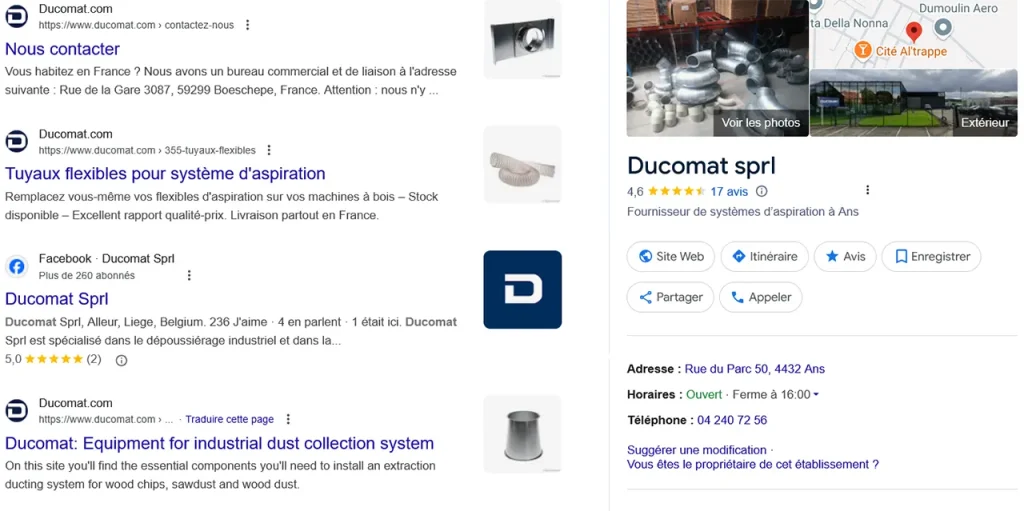This screenshot has height=511, width=1024.
Task: Click the red map pin on the map
Action: pos(914,31)
